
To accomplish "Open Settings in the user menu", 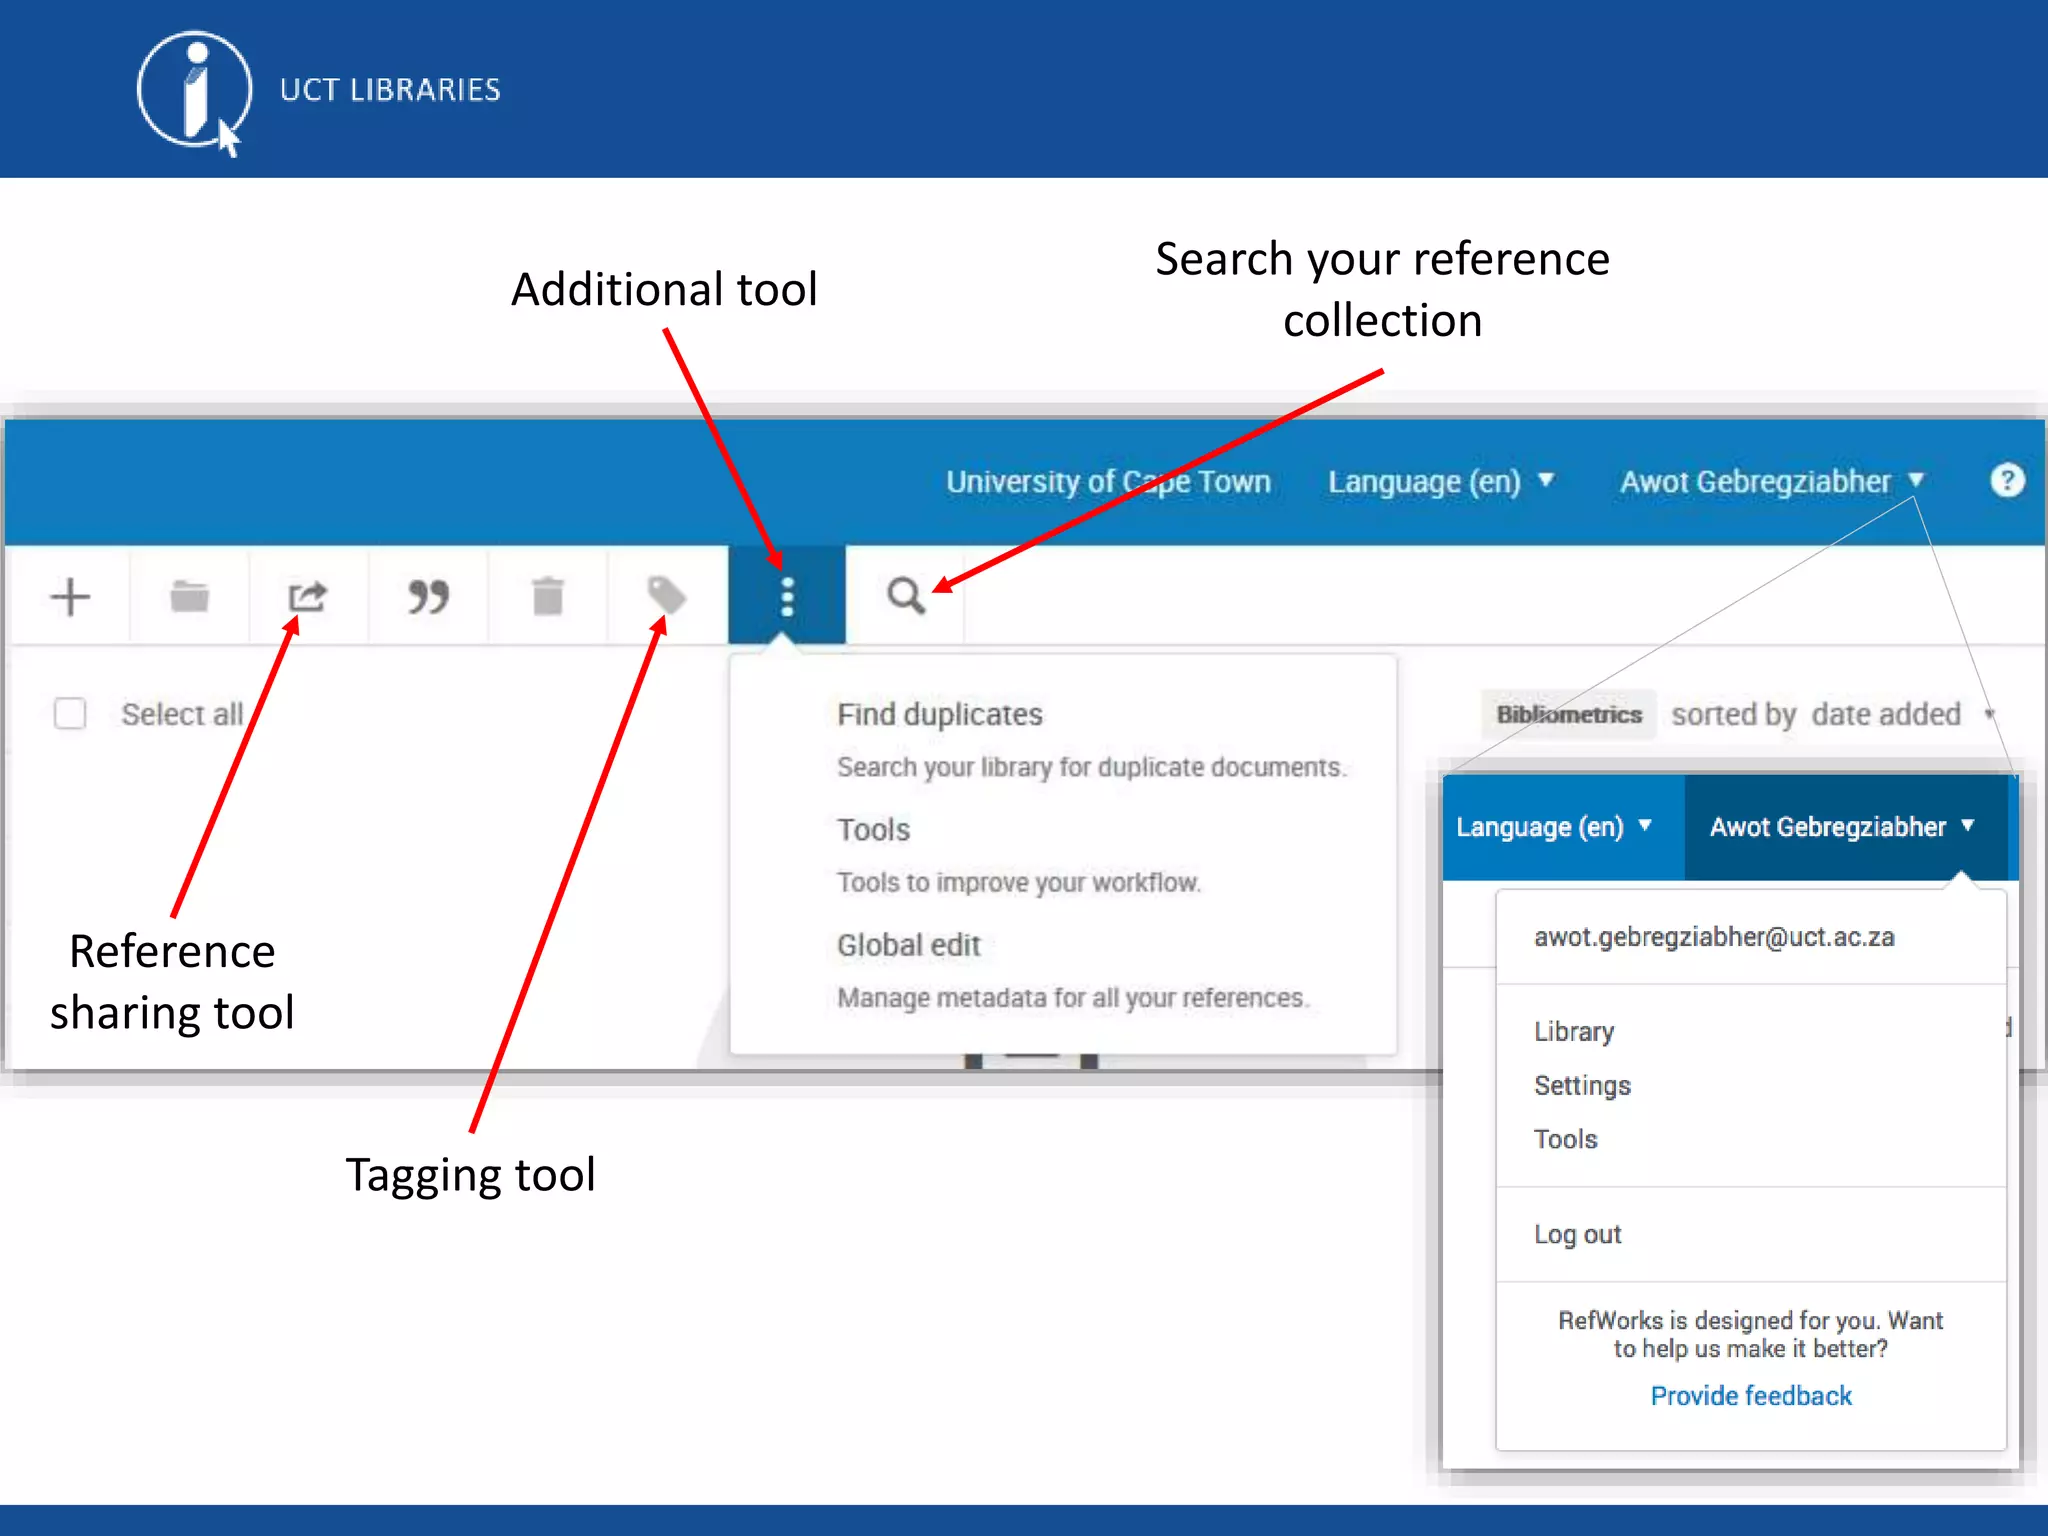I will [1582, 1085].
